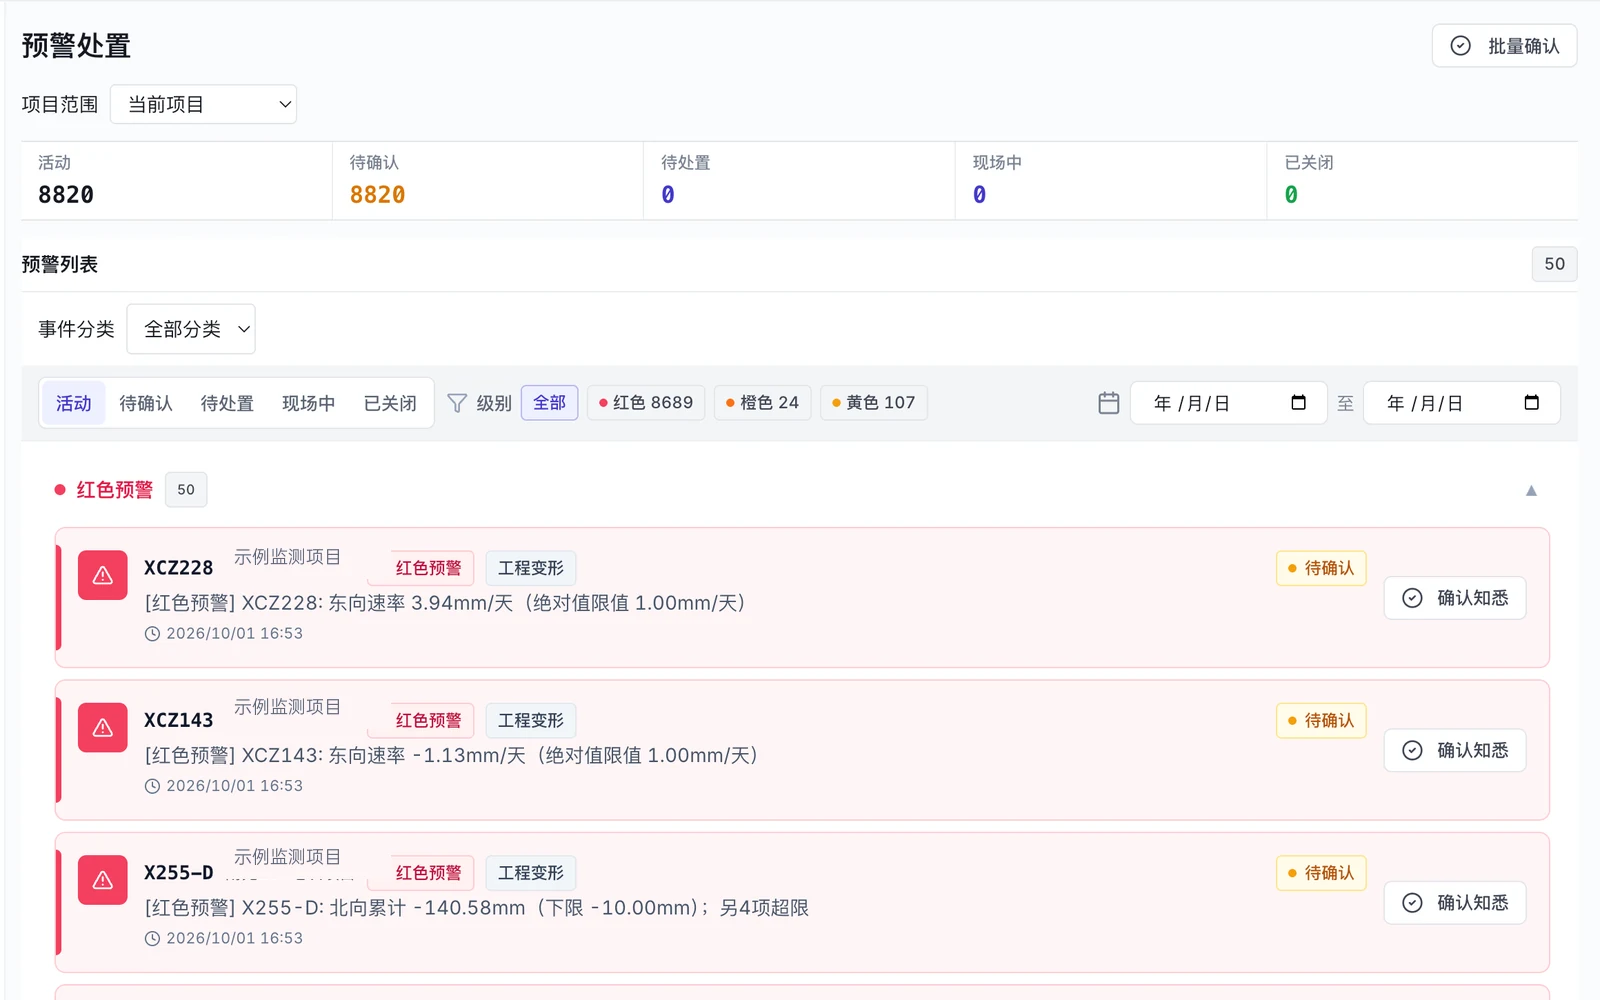The height and width of the screenshot is (1000, 1600).
Task: Click 确认知悉 for alert XCZ143
Action: coord(1455,750)
